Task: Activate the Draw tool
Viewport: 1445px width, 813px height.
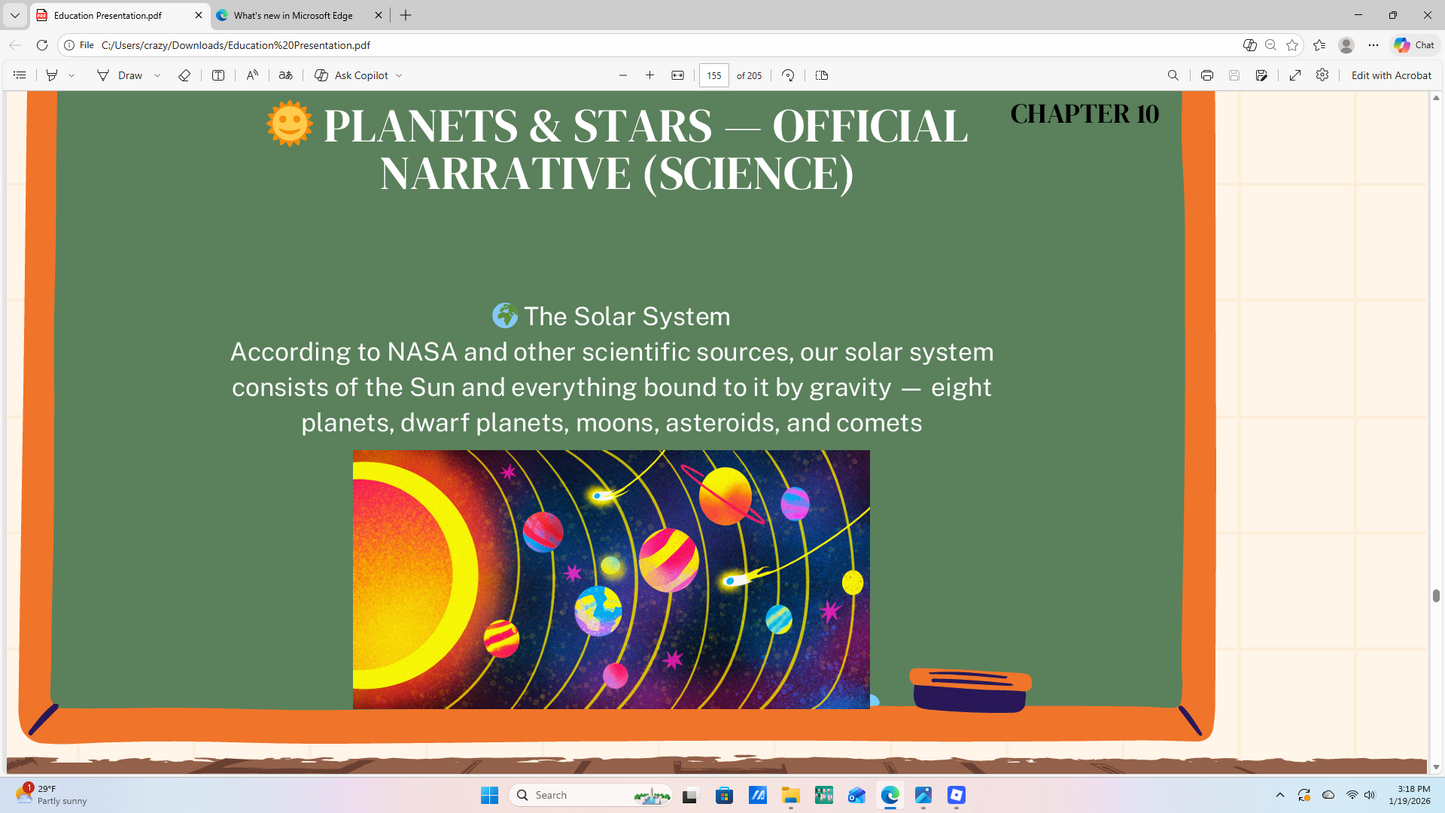Action: [120, 75]
